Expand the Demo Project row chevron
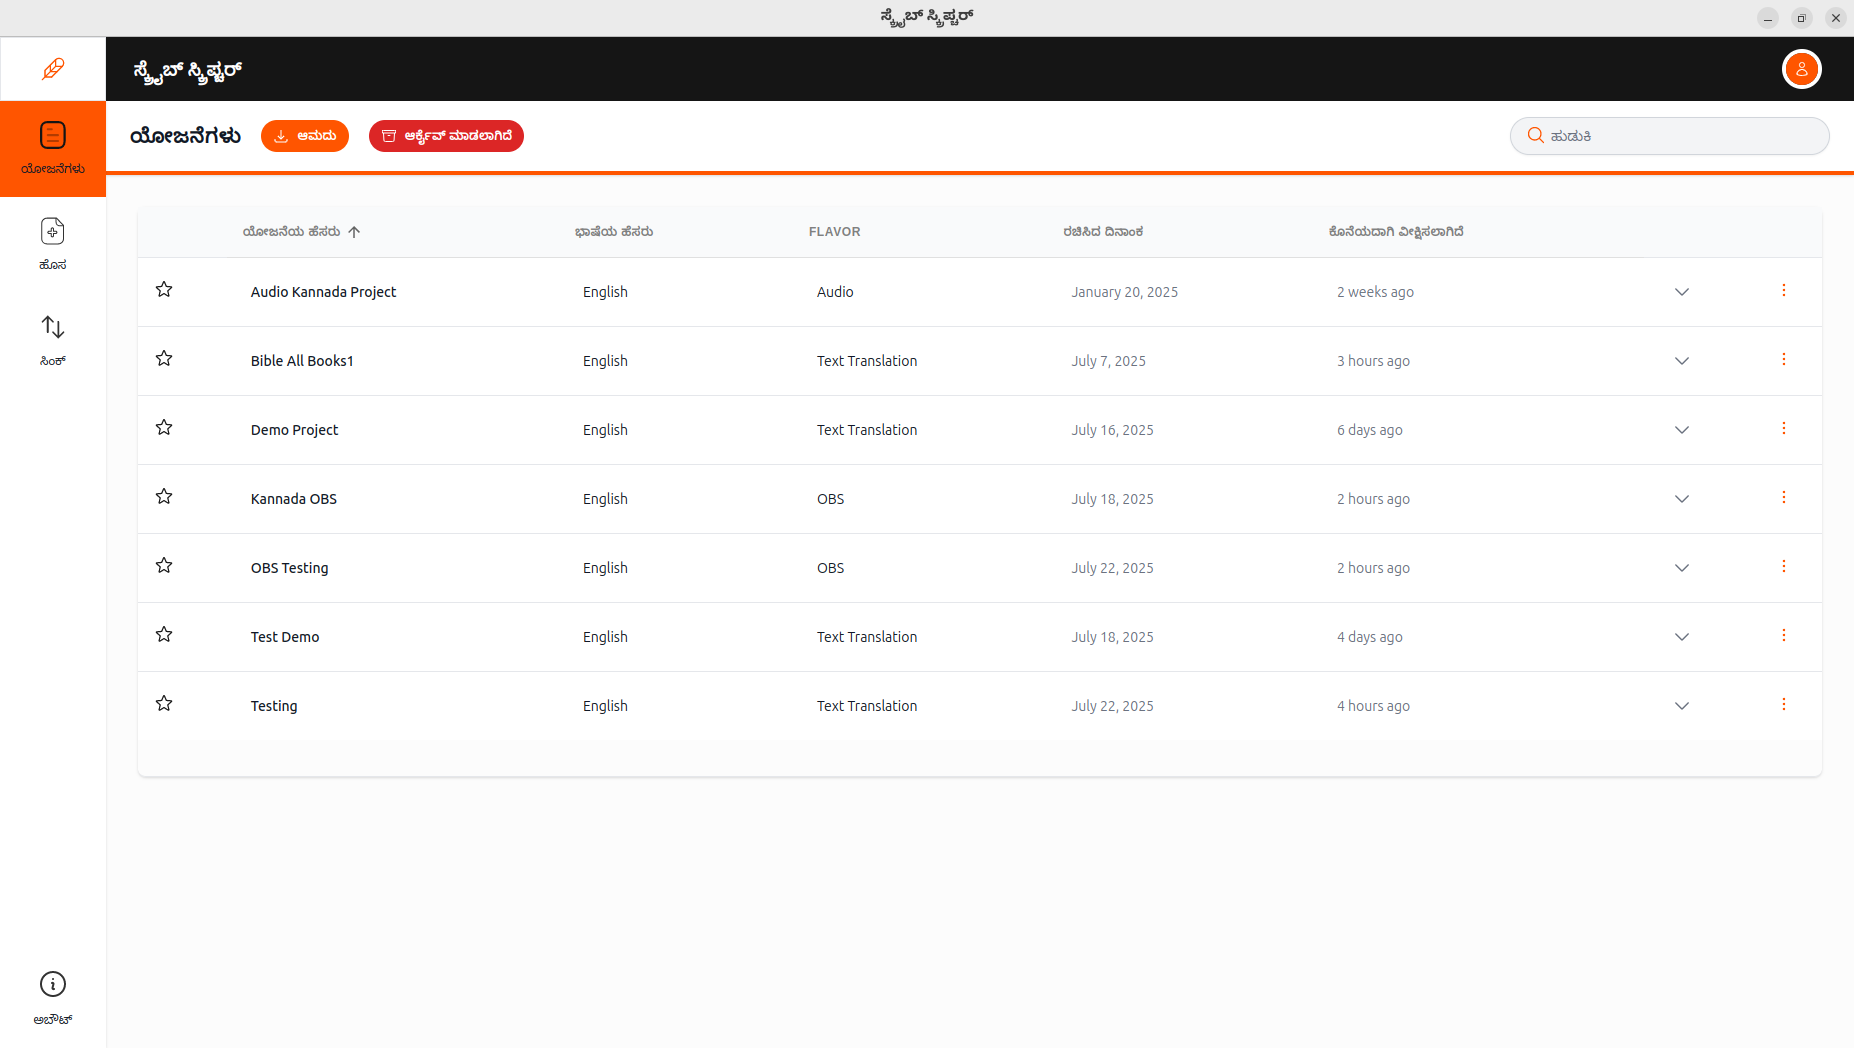The image size is (1854, 1048). click(1682, 430)
